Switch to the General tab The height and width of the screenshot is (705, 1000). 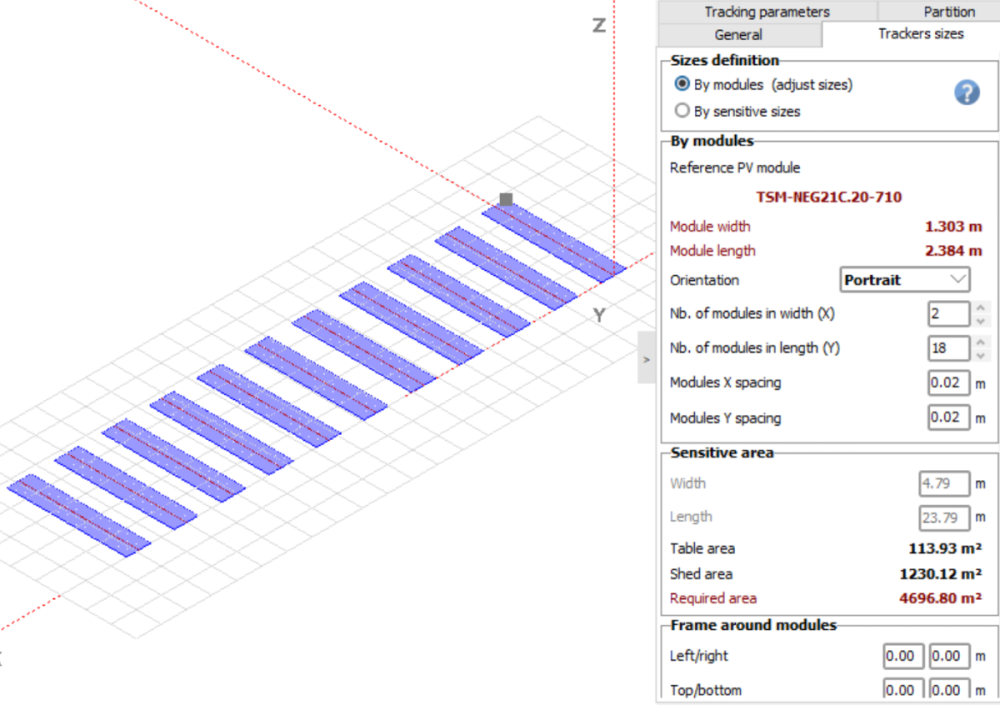click(738, 34)
